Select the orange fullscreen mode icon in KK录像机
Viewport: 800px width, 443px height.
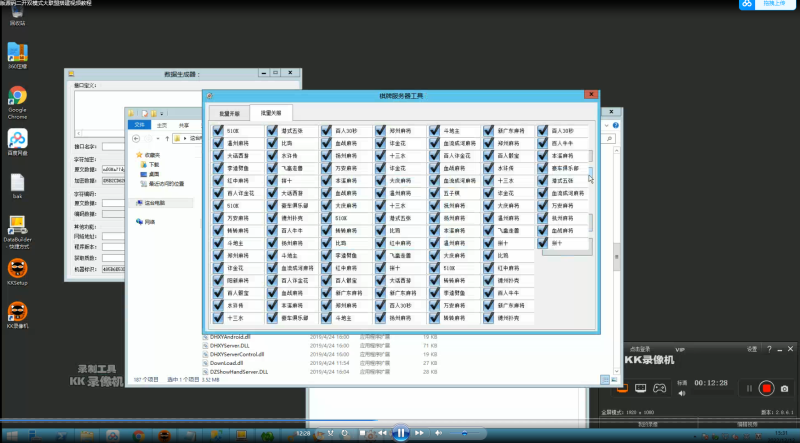tap(622, 388)
